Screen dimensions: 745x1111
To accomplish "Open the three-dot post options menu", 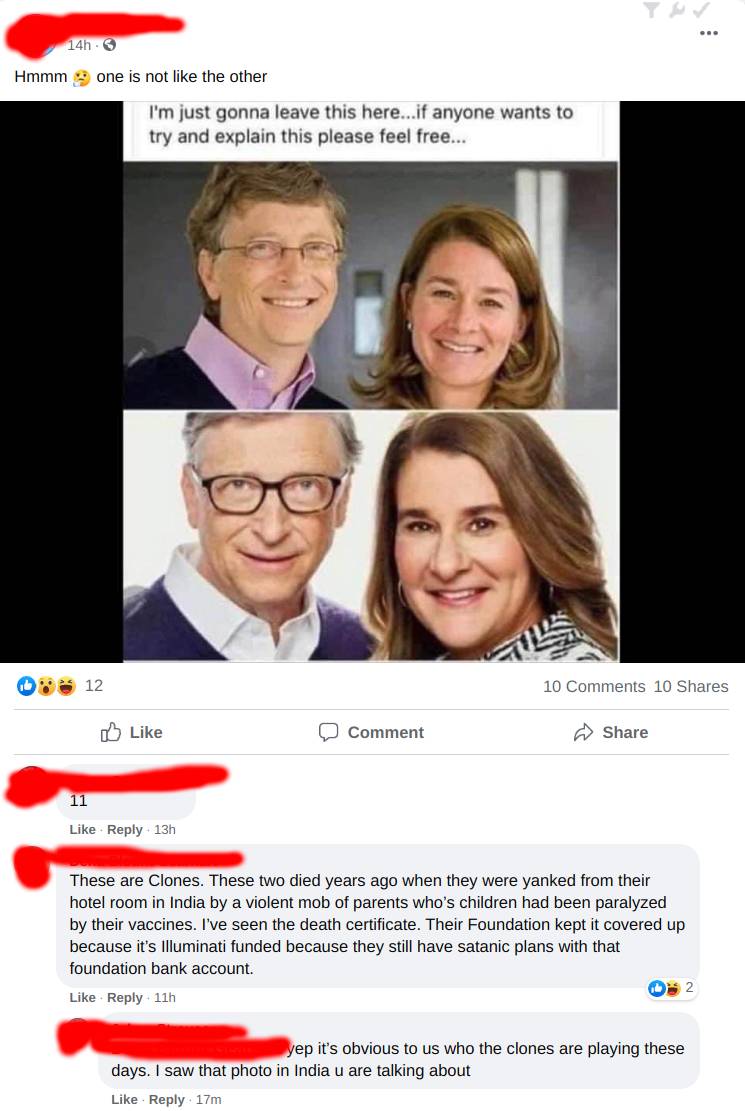I will 709,33.
